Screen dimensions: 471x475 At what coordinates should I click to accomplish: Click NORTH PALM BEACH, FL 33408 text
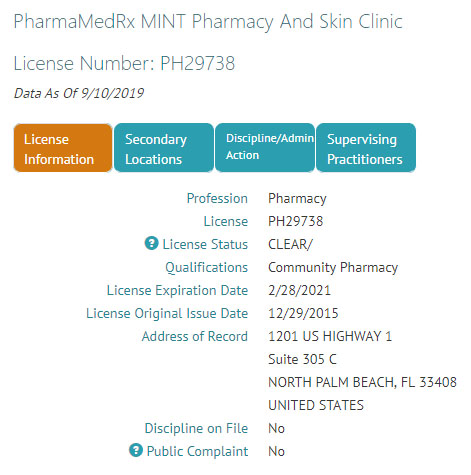[362, 382]
